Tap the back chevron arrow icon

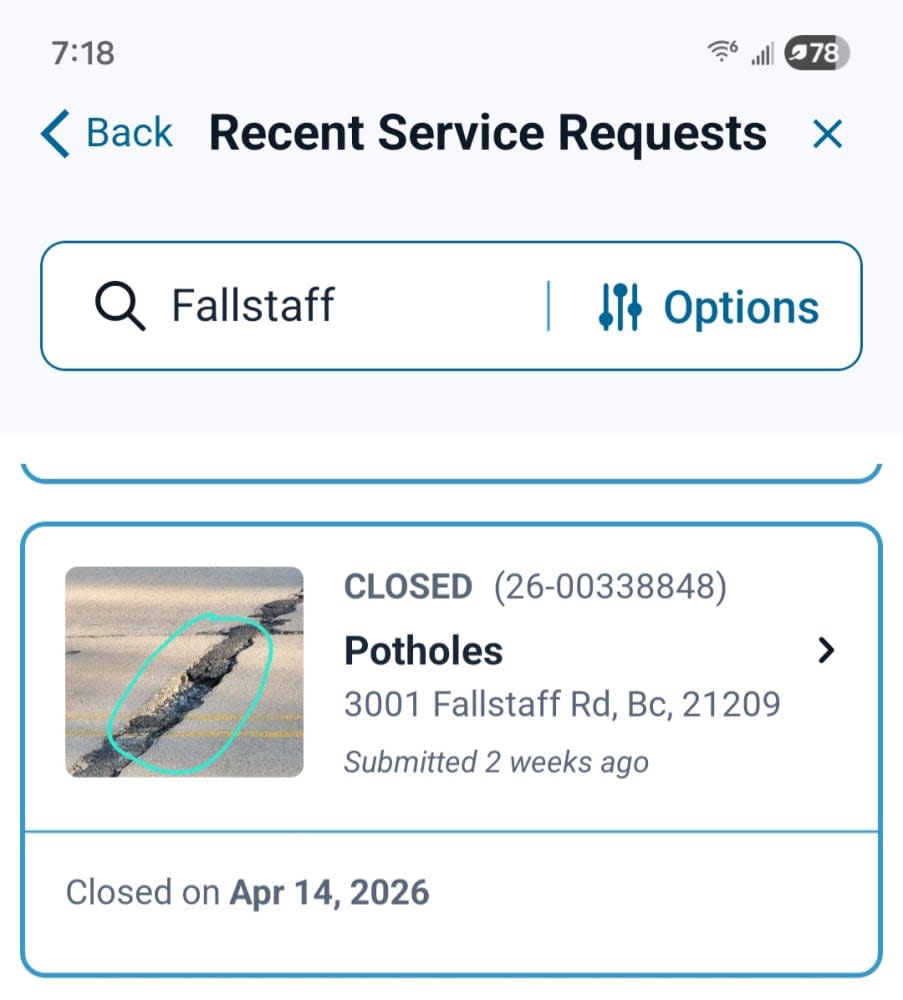point(55,133)
